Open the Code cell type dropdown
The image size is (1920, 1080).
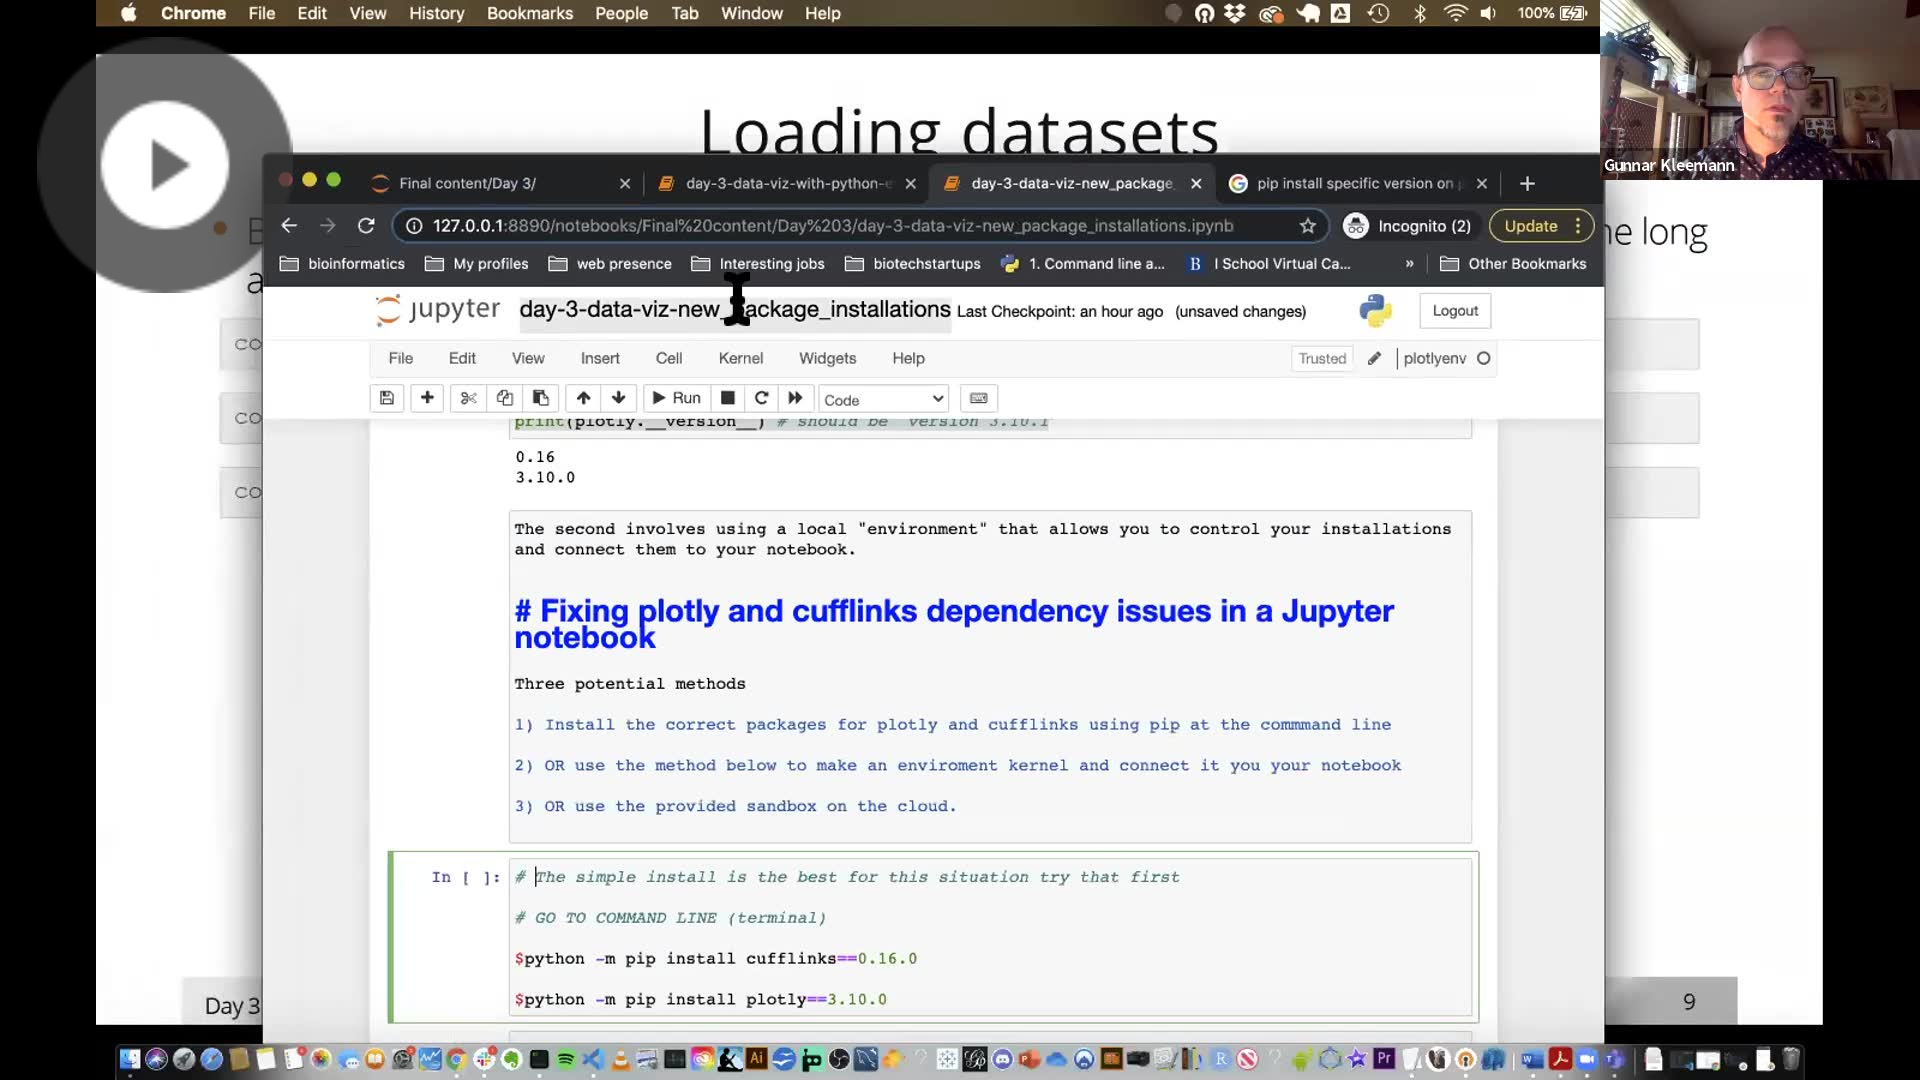coord(882,398)
